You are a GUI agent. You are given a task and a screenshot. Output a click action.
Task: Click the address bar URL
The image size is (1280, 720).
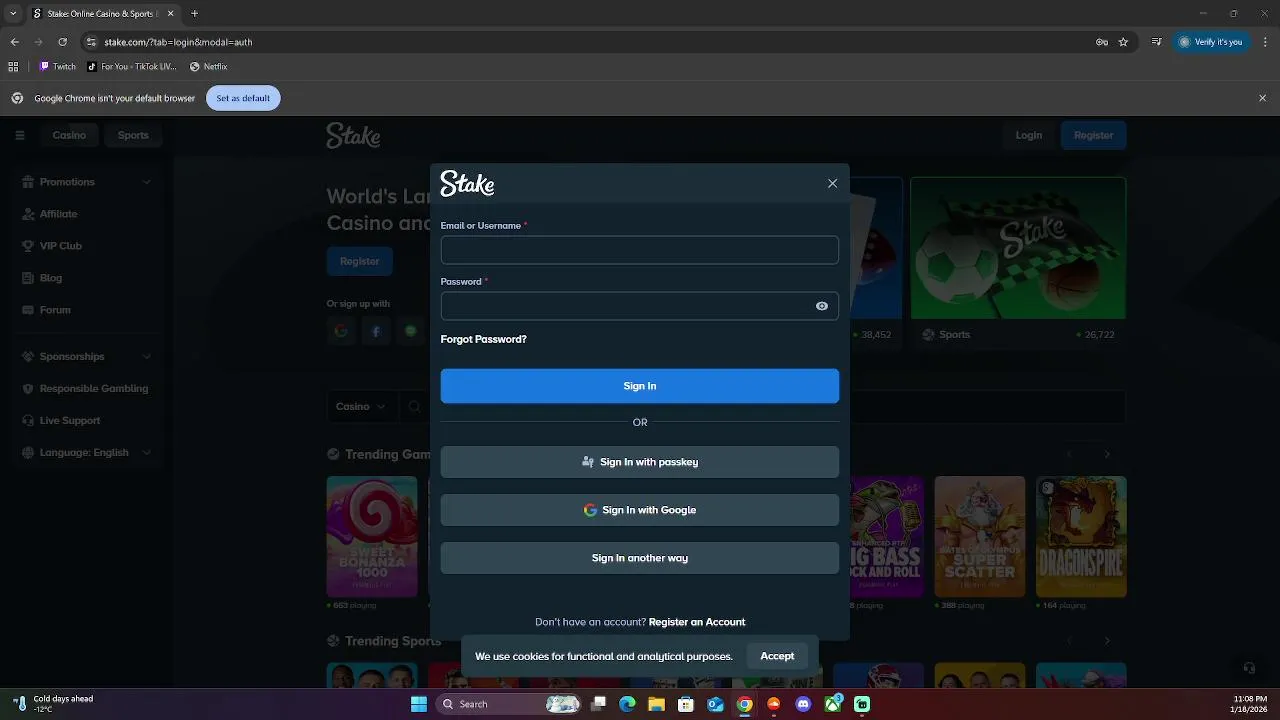pos(178,42)
